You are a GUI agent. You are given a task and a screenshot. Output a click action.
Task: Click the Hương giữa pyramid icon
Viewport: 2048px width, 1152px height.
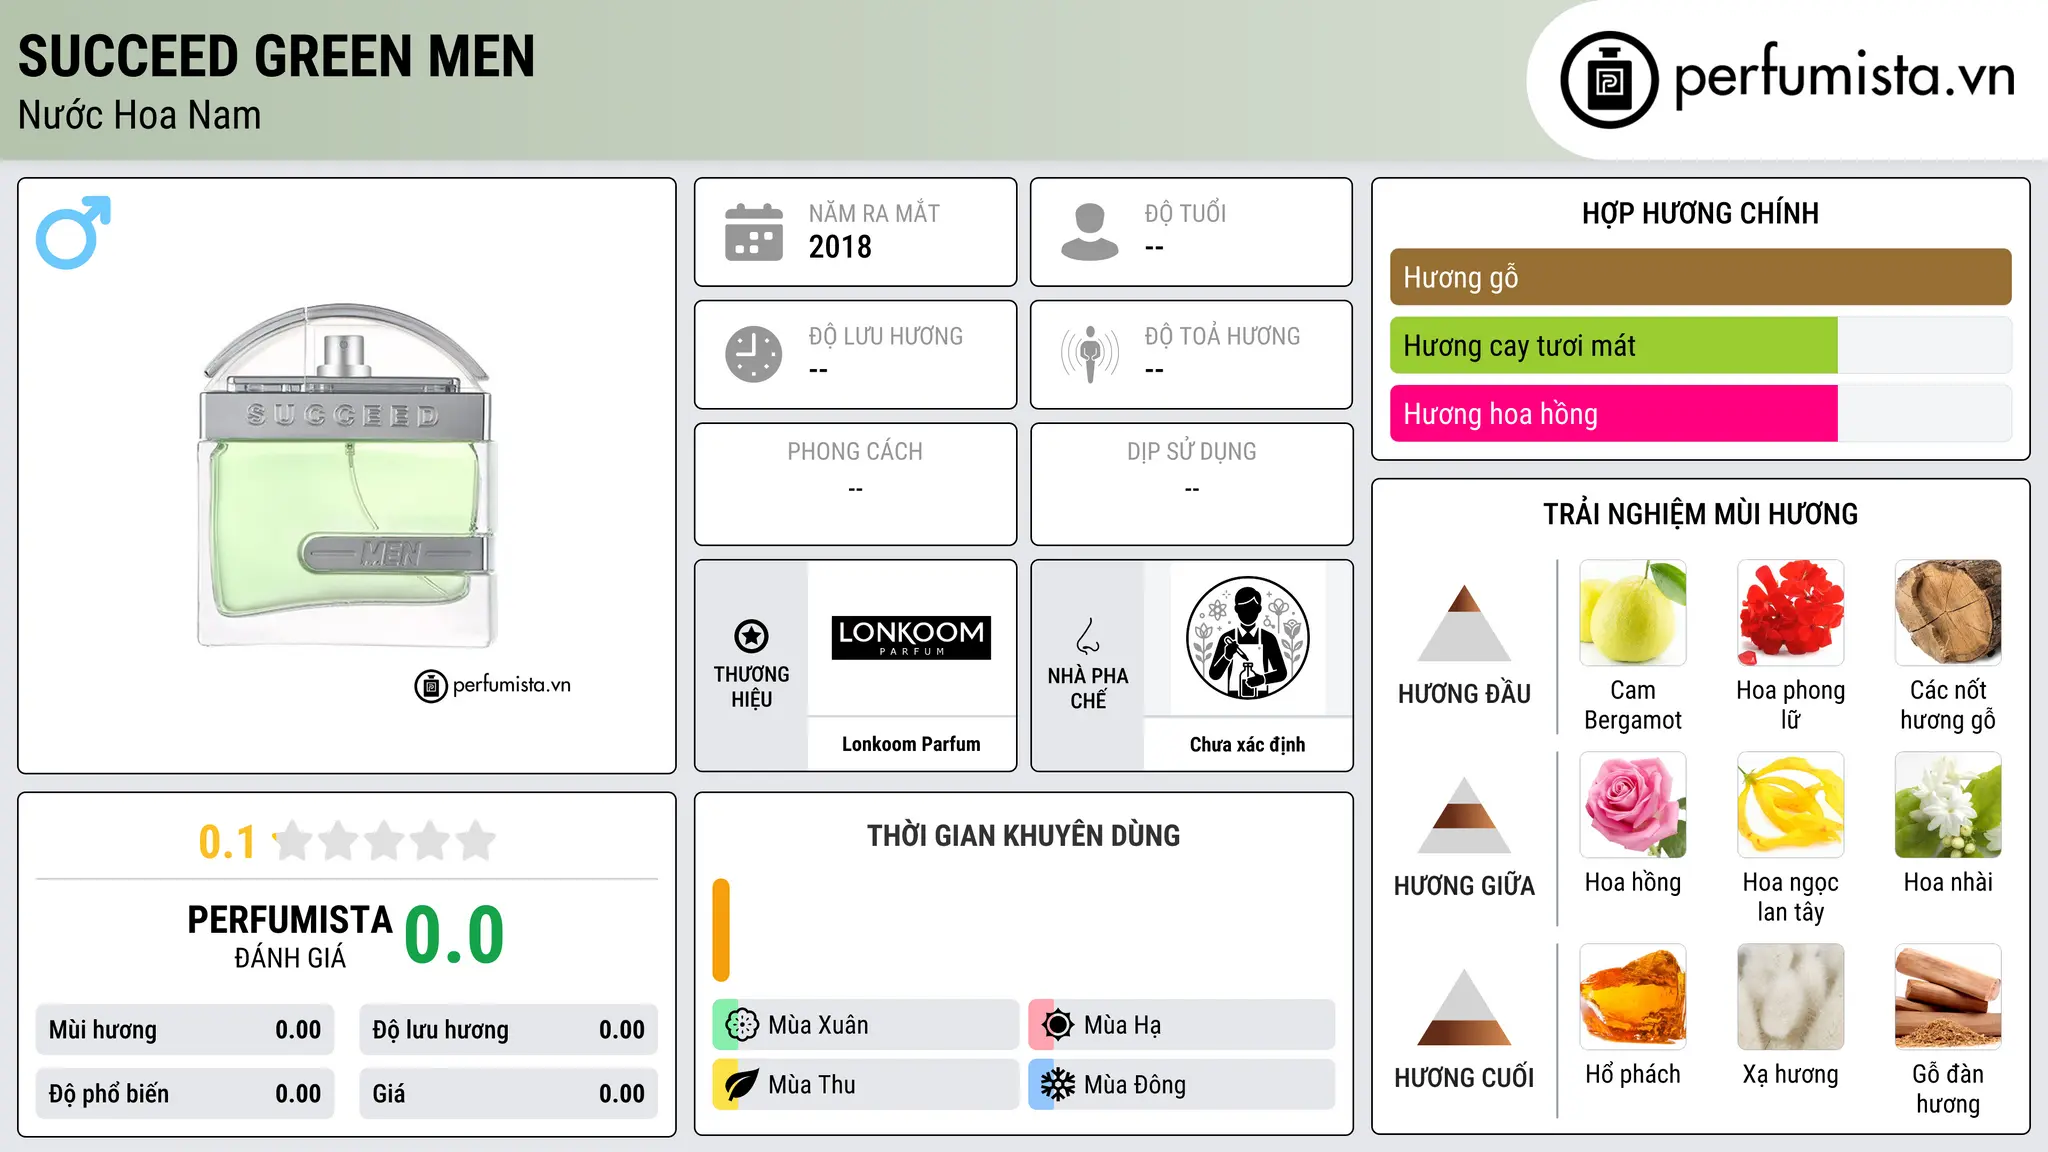pos(1464,815)
